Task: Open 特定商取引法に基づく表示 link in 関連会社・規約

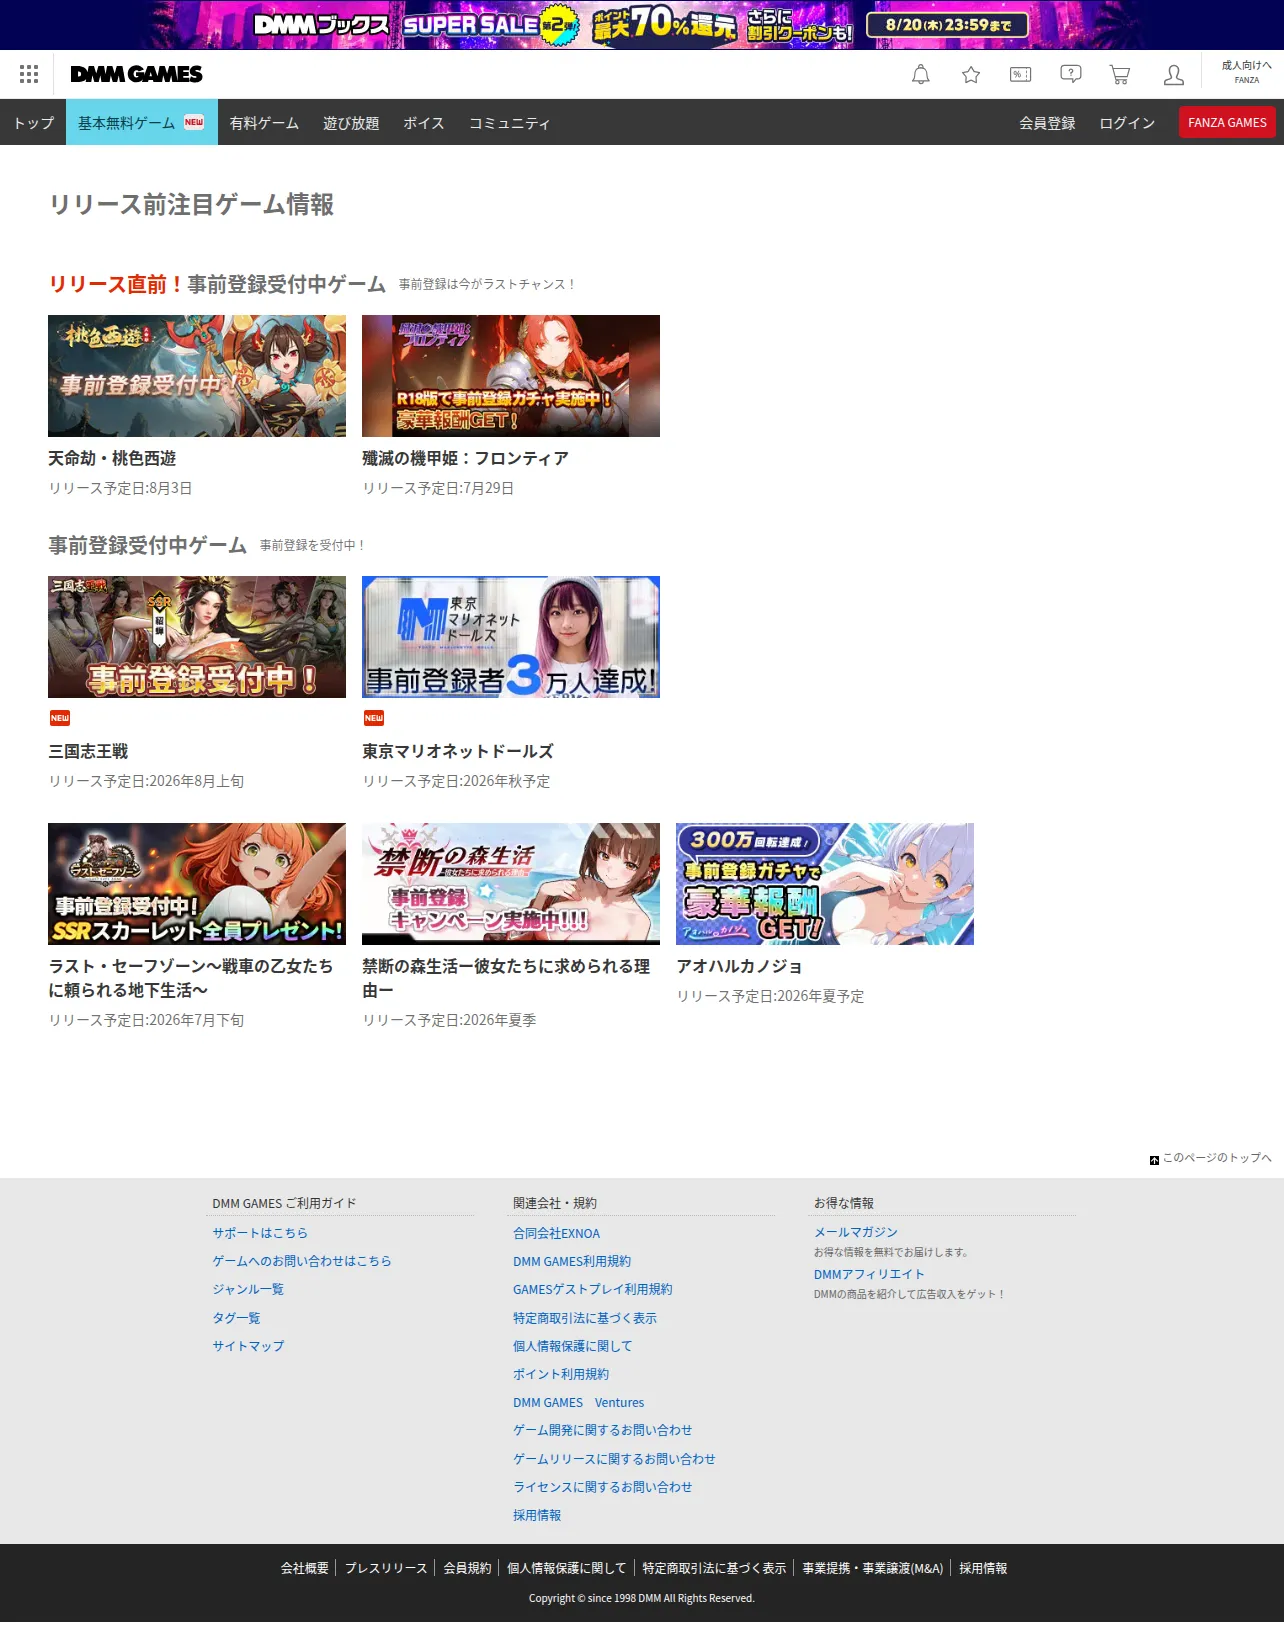Action: [x=585, y=1318]
